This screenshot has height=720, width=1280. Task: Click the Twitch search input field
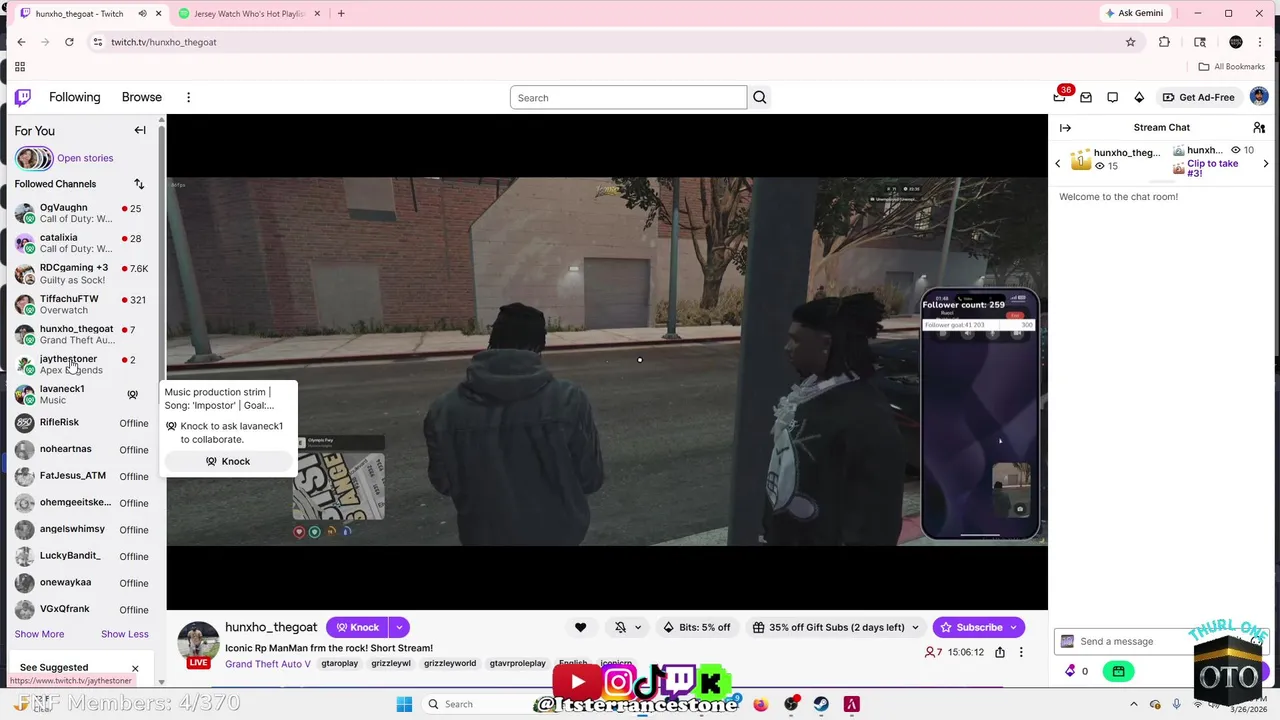coord(628,97)
